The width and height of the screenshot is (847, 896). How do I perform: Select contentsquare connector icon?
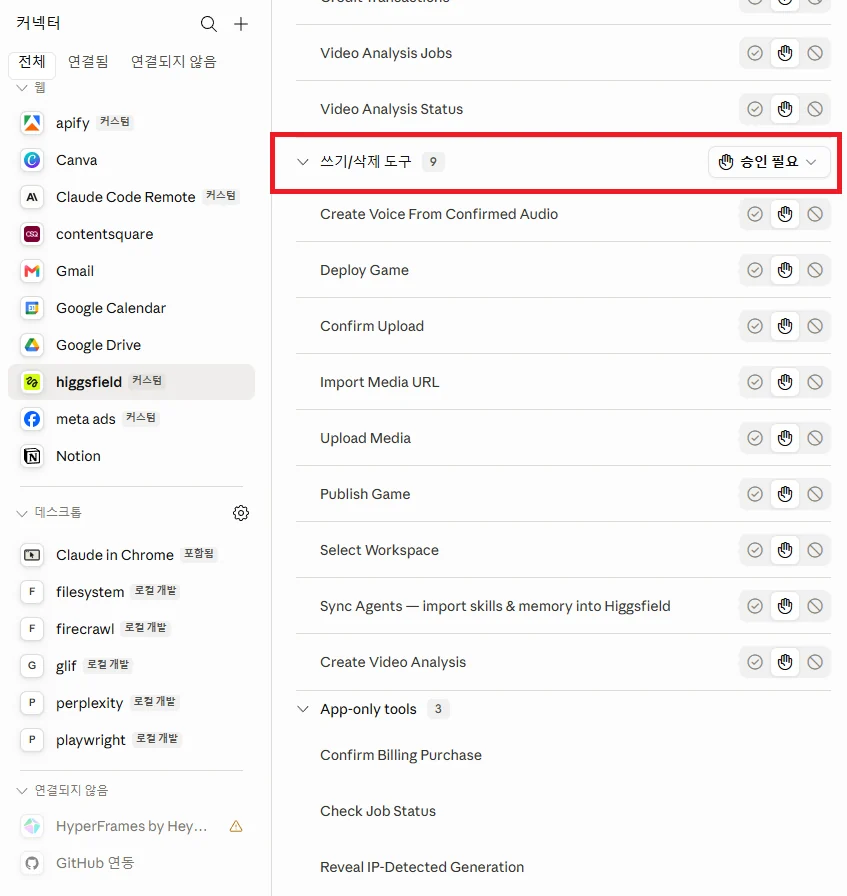[x=32, y=234]
